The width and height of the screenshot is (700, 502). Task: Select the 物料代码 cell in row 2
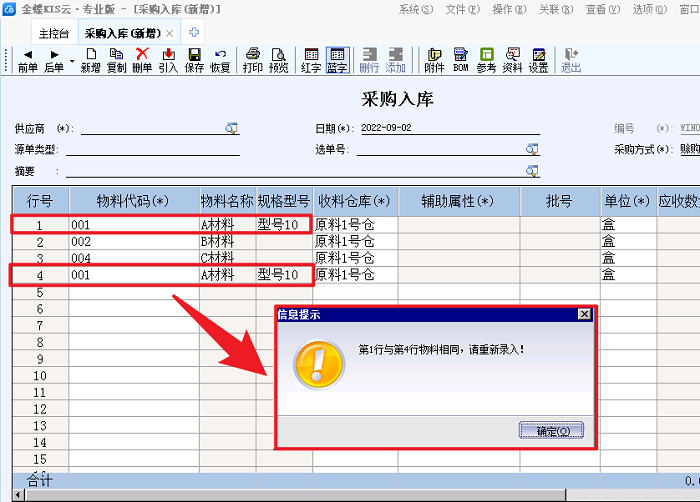coord(133,242)
